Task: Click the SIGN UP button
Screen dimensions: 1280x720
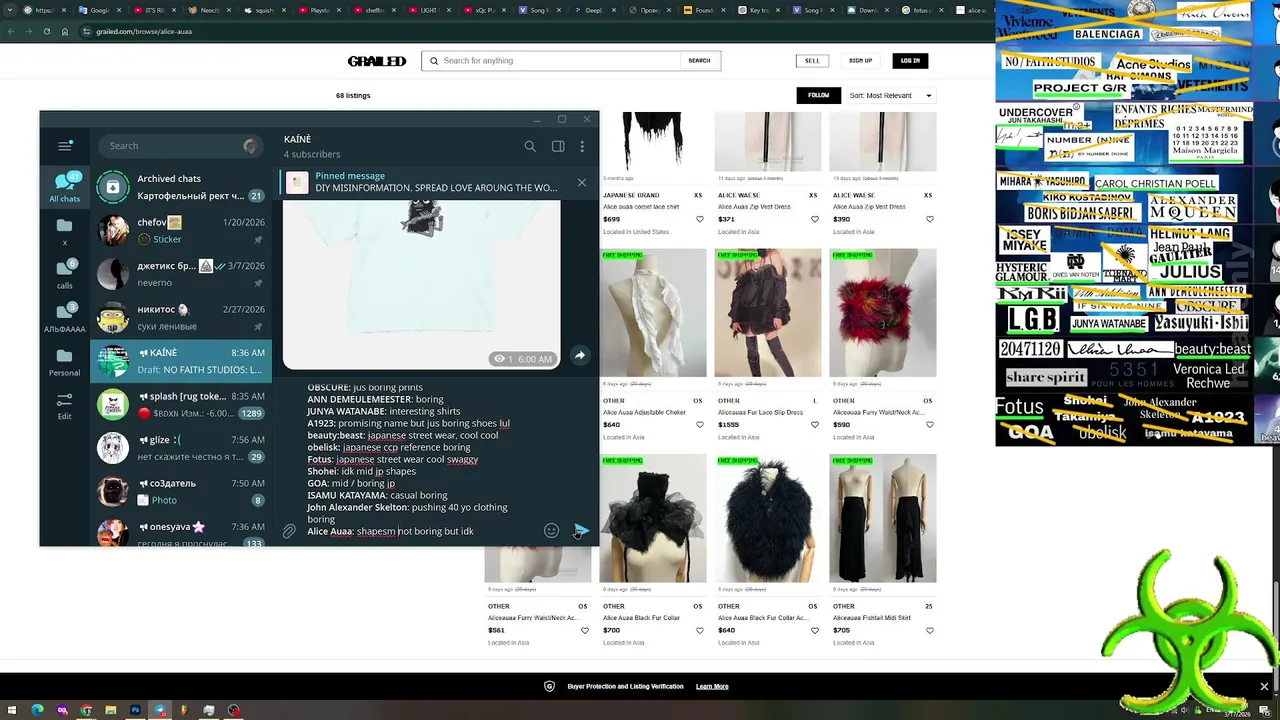Action: click(x=861, y=61)
